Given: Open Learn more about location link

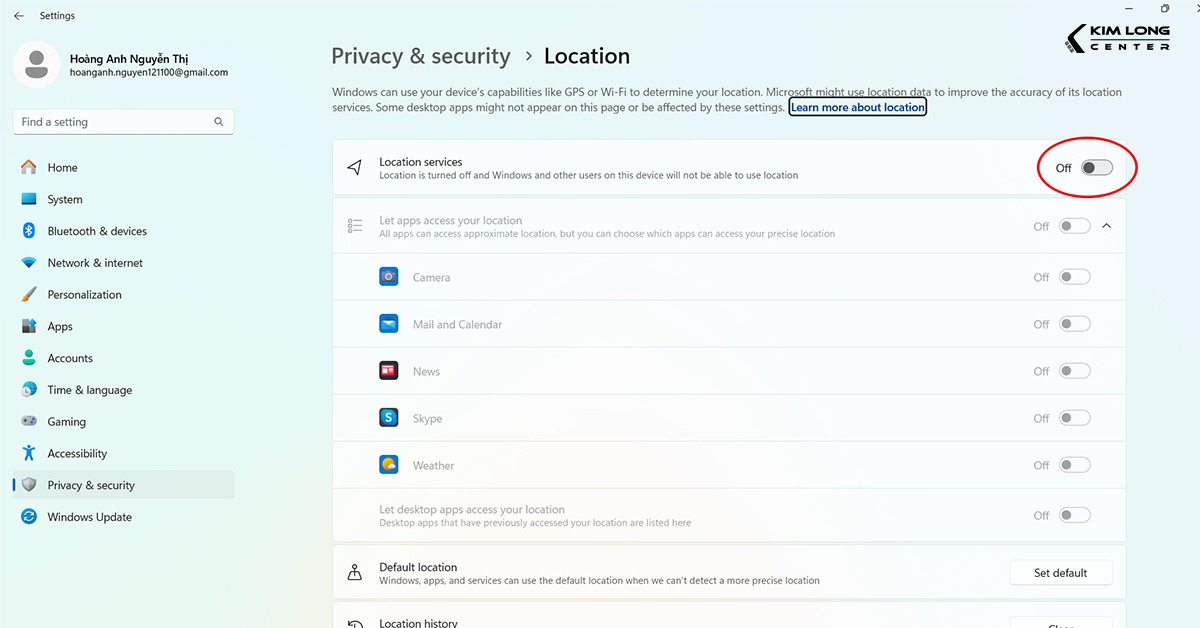Looking at the screenshot, I should click(x=858, y=107).
